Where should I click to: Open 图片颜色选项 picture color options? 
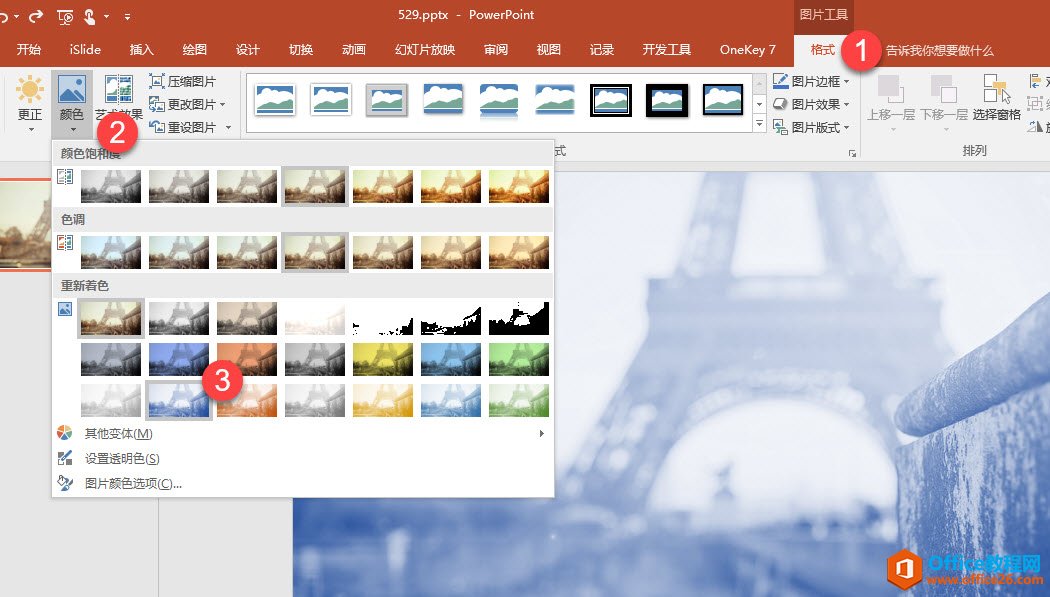pyautogui.click(x=133, y=484)
